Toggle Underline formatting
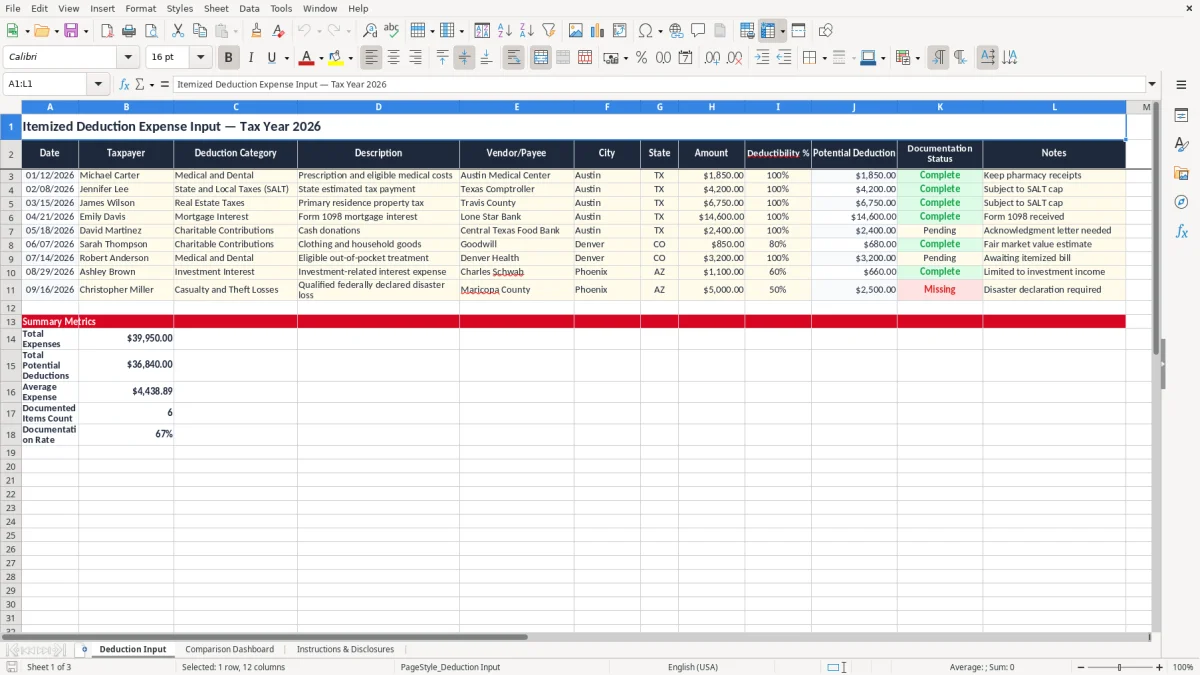The image size is (1200, 675). (x=271, y=58)
